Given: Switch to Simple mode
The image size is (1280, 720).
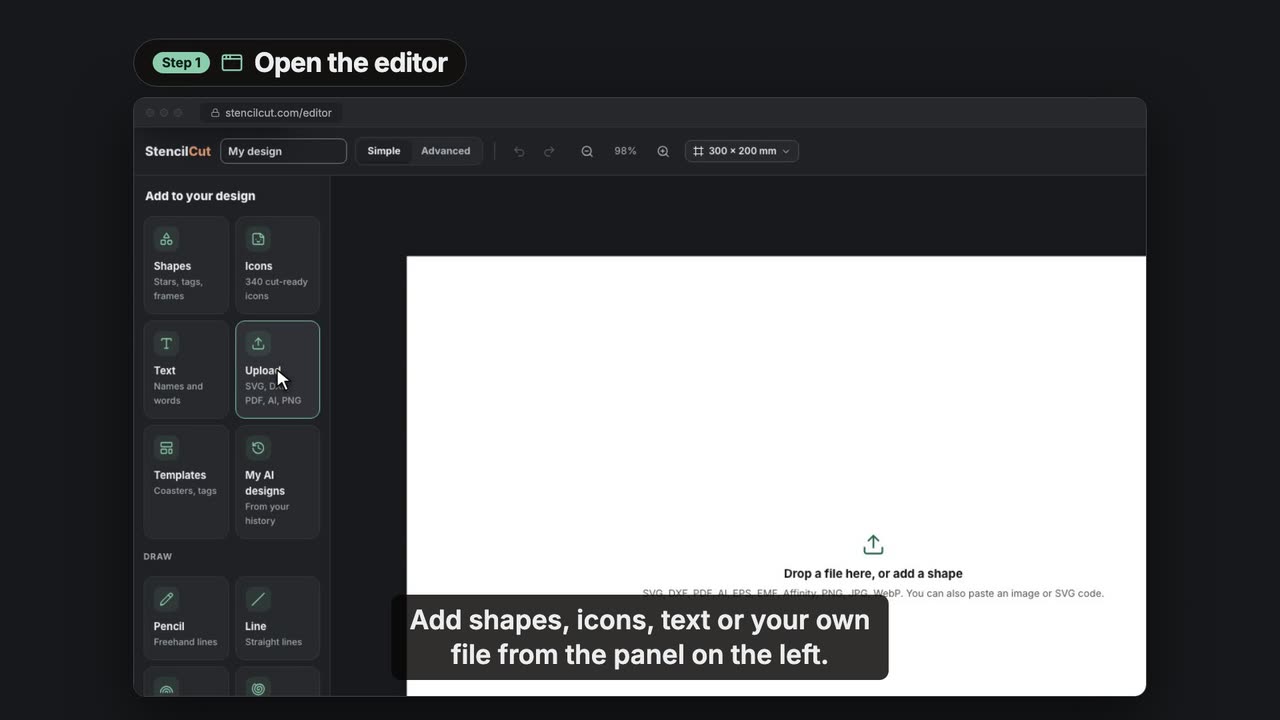Looking at the screenshot, I should point(384,151).
